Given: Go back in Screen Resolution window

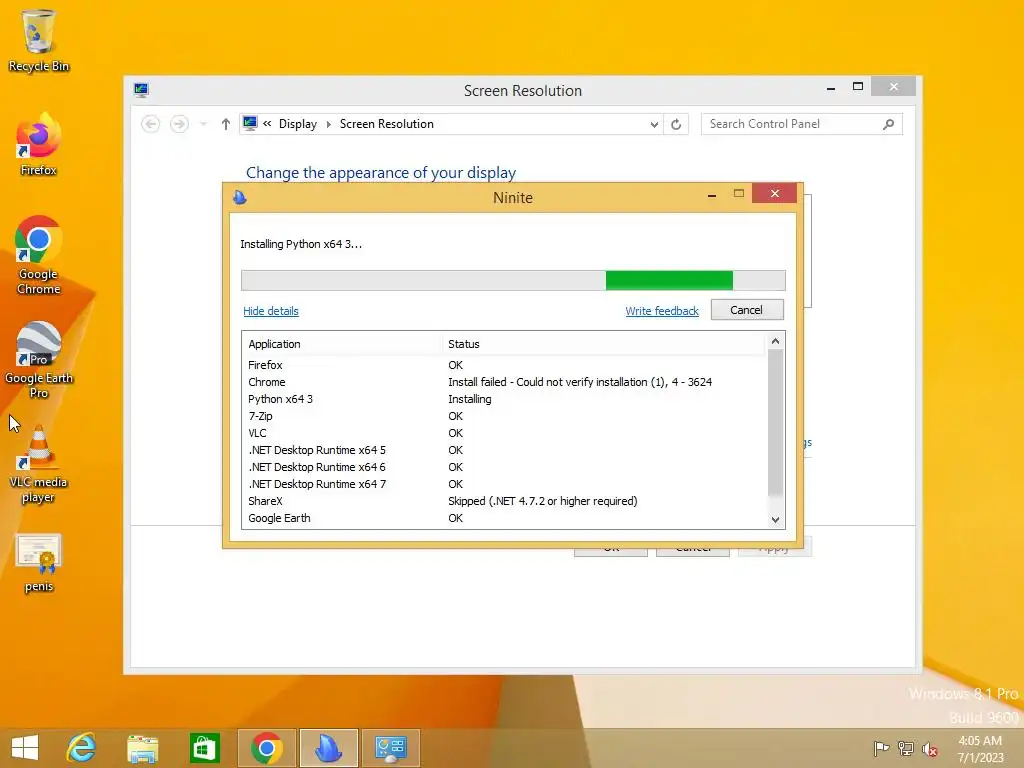Looking at the screenshot, I should 151,124.
